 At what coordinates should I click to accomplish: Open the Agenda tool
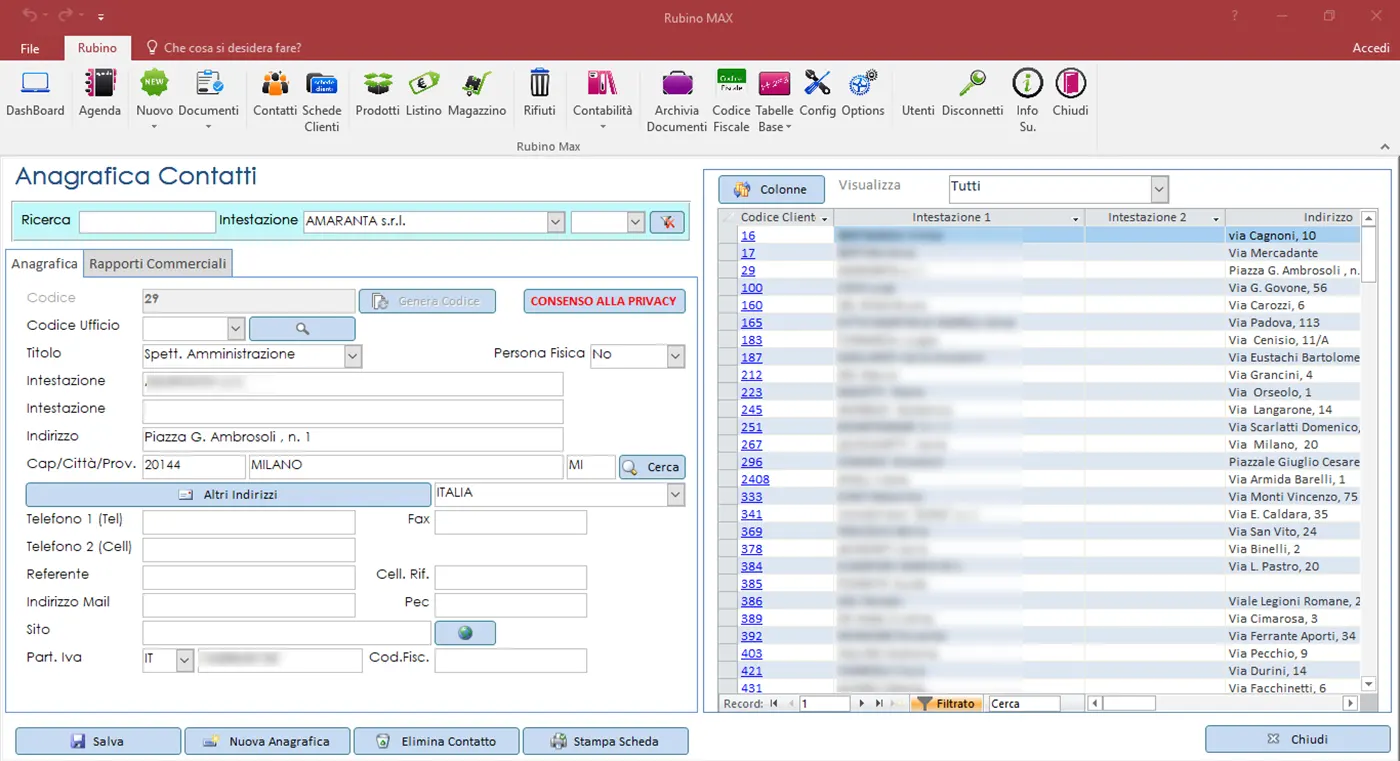pos(100,94)
